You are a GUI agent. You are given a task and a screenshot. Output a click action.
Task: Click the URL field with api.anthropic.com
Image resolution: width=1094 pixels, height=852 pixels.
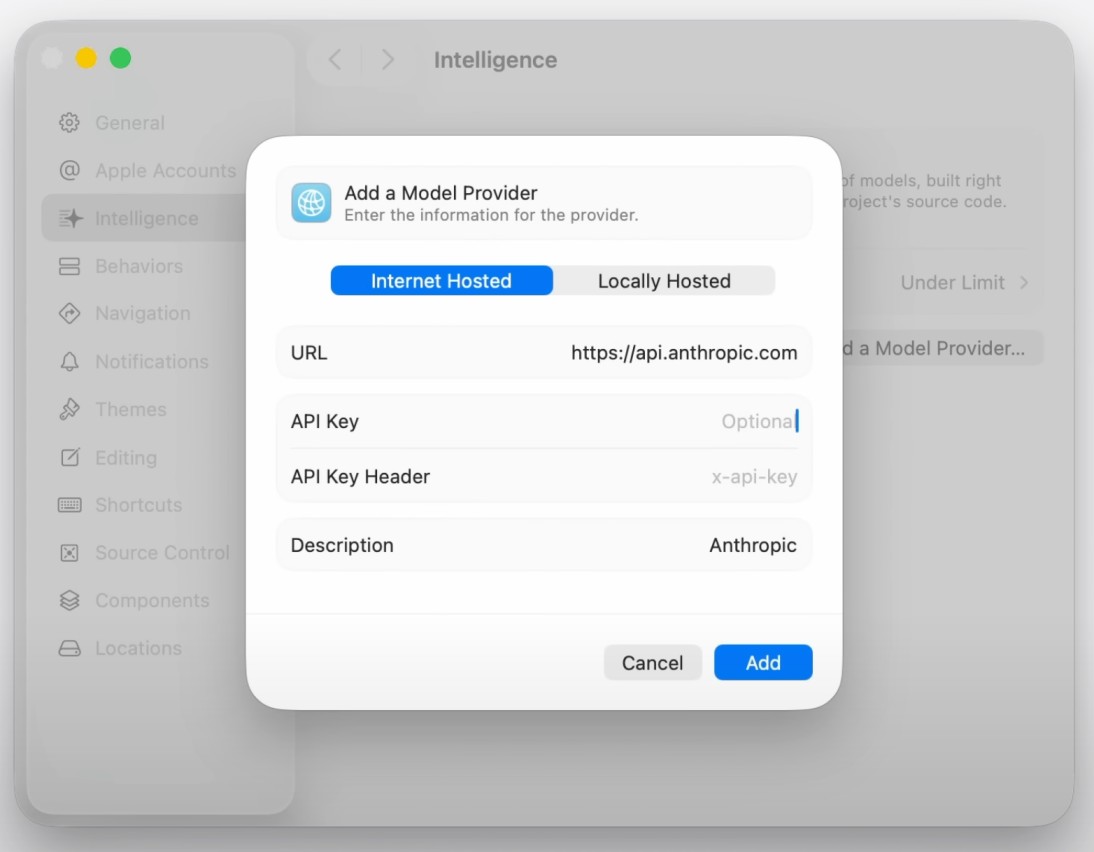pos(544,352)
